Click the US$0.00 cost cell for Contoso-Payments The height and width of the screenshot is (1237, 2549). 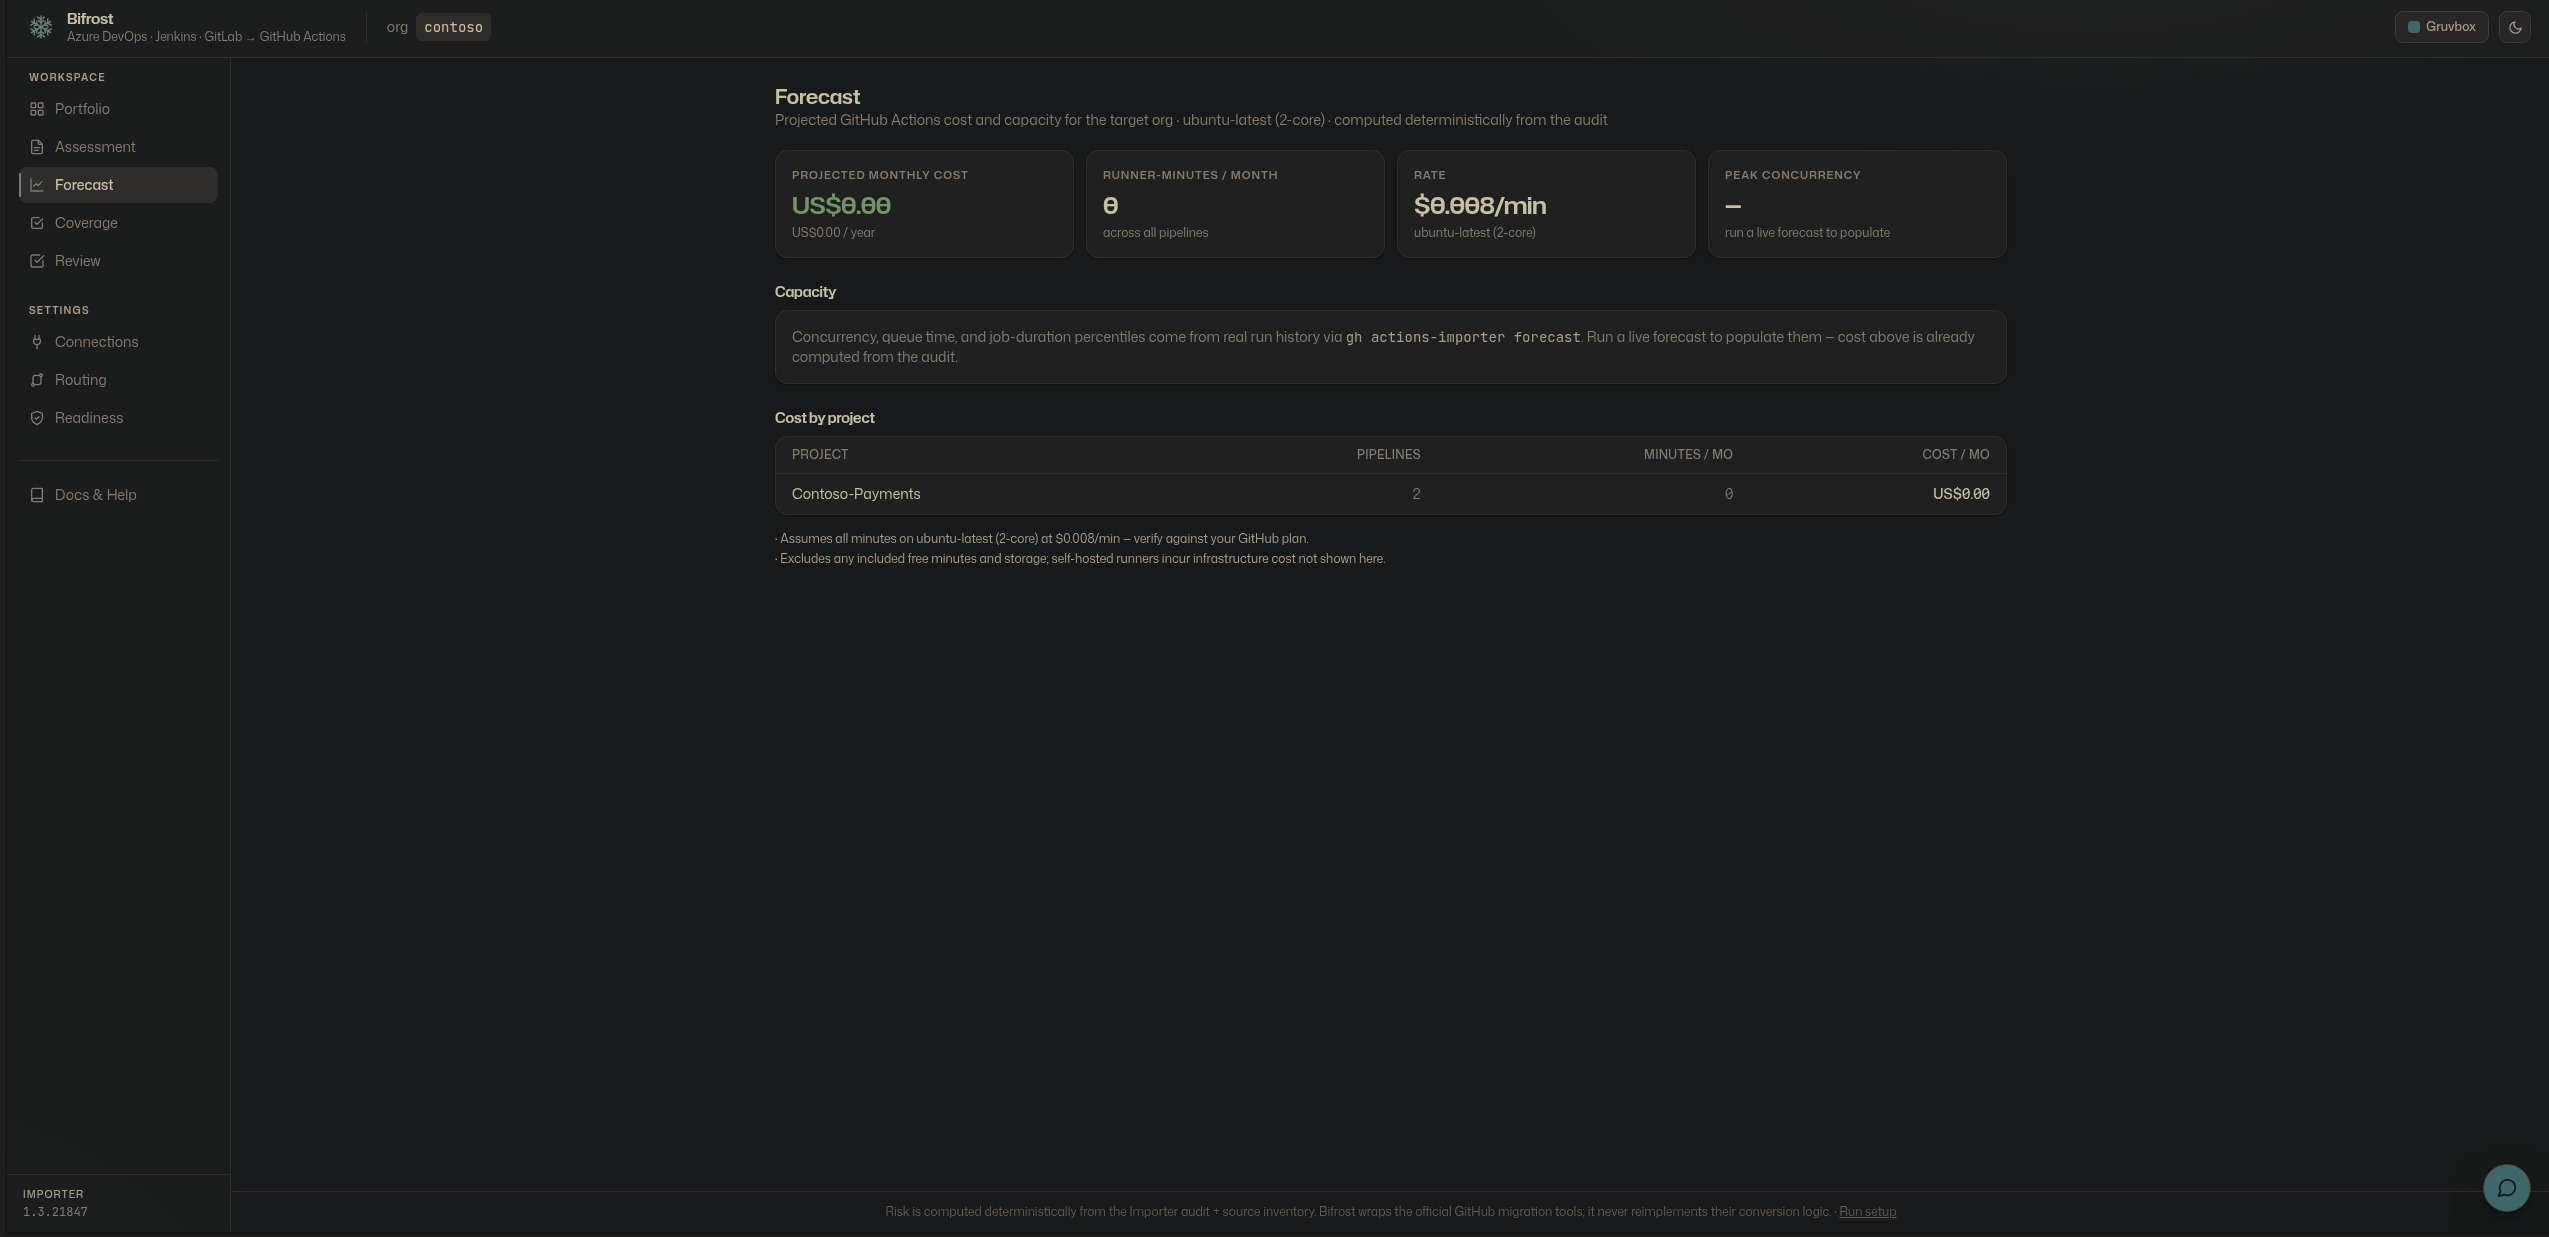pos(1961,494)
